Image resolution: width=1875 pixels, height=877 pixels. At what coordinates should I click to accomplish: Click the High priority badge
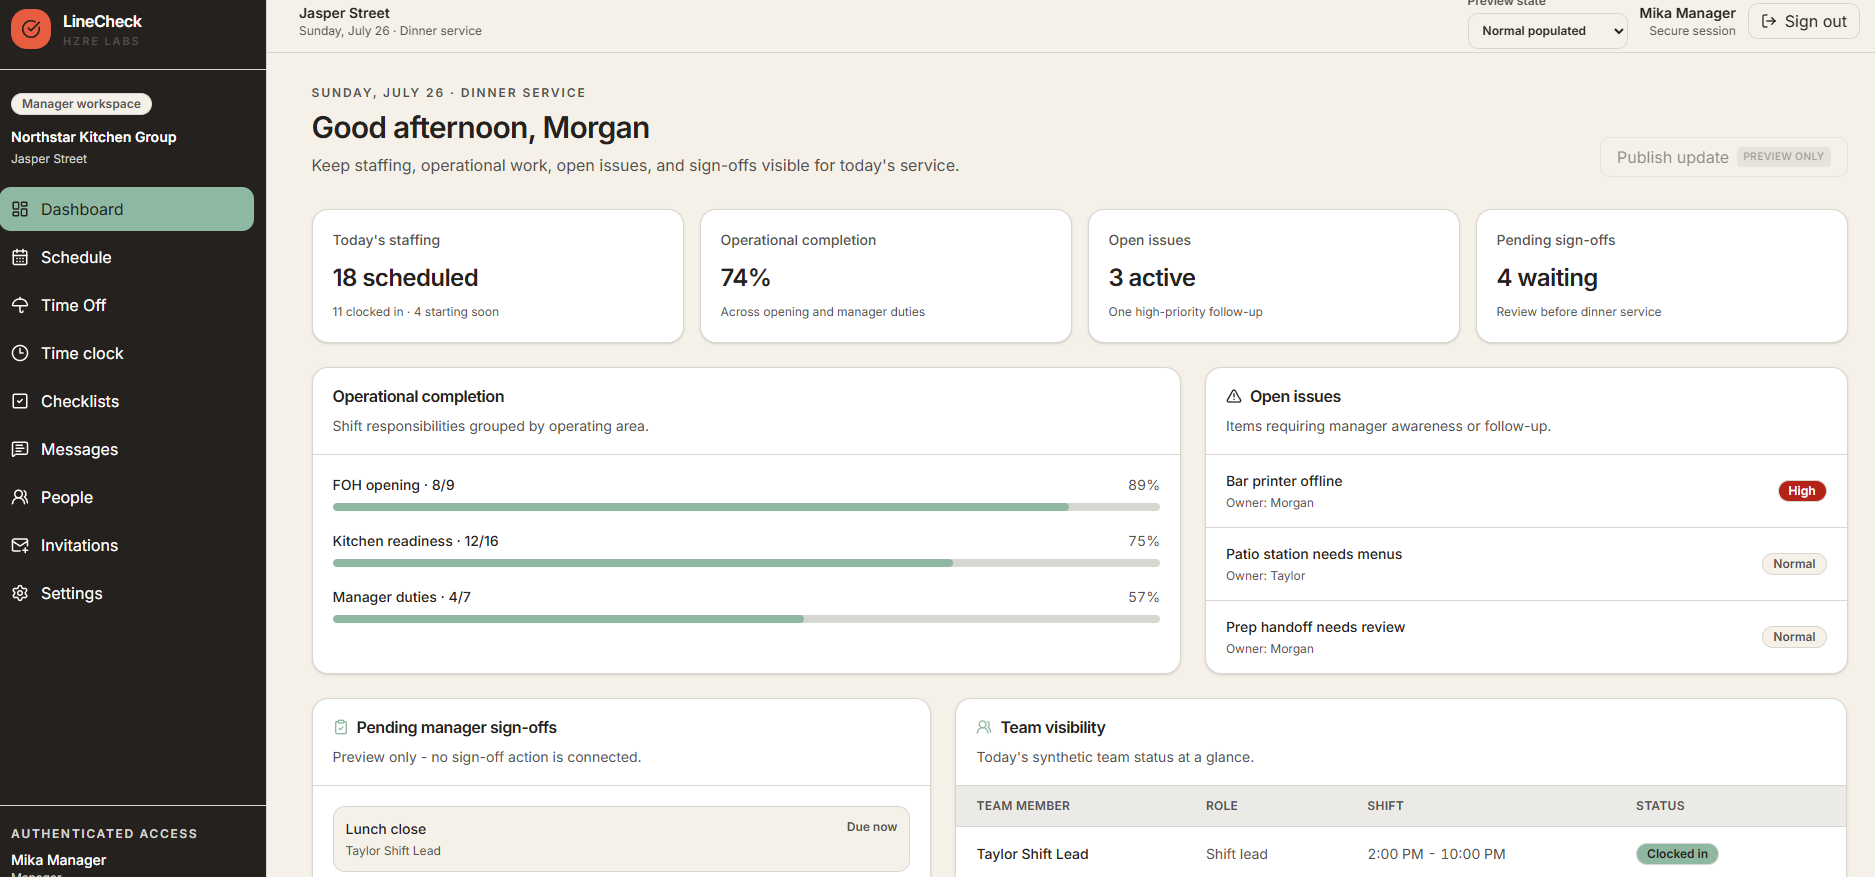click(x=1802, y=491)
